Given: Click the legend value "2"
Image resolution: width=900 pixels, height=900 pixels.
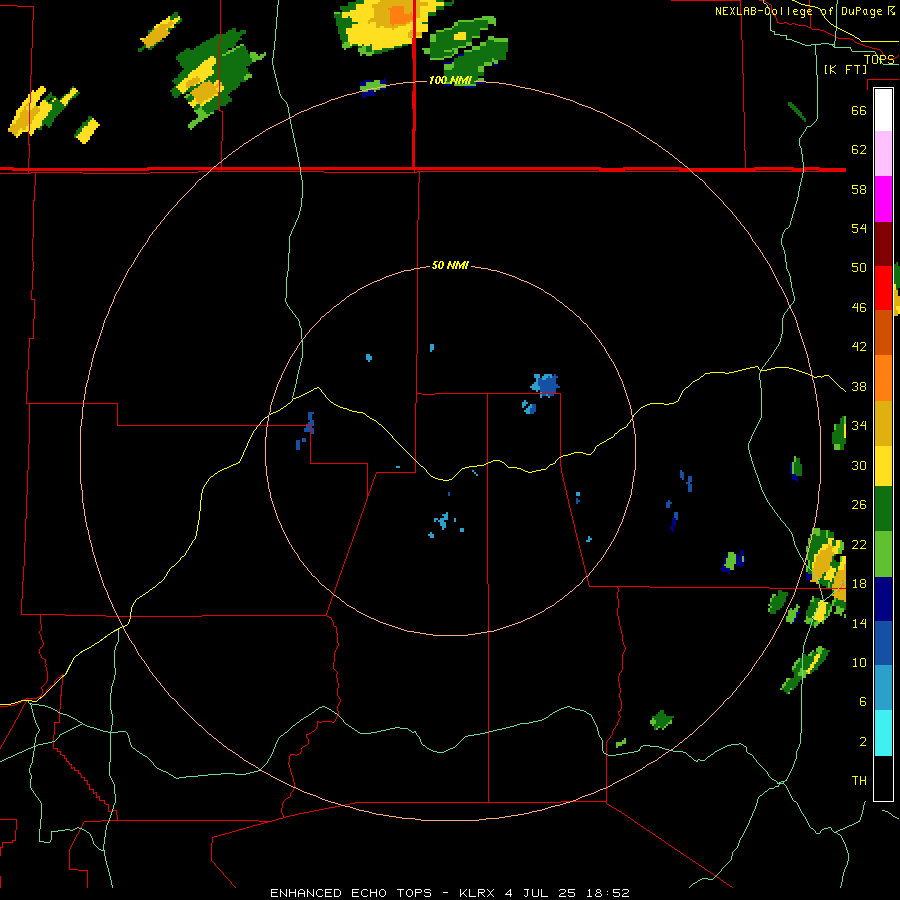Looking at the screenshot, I should coord(862,742).
